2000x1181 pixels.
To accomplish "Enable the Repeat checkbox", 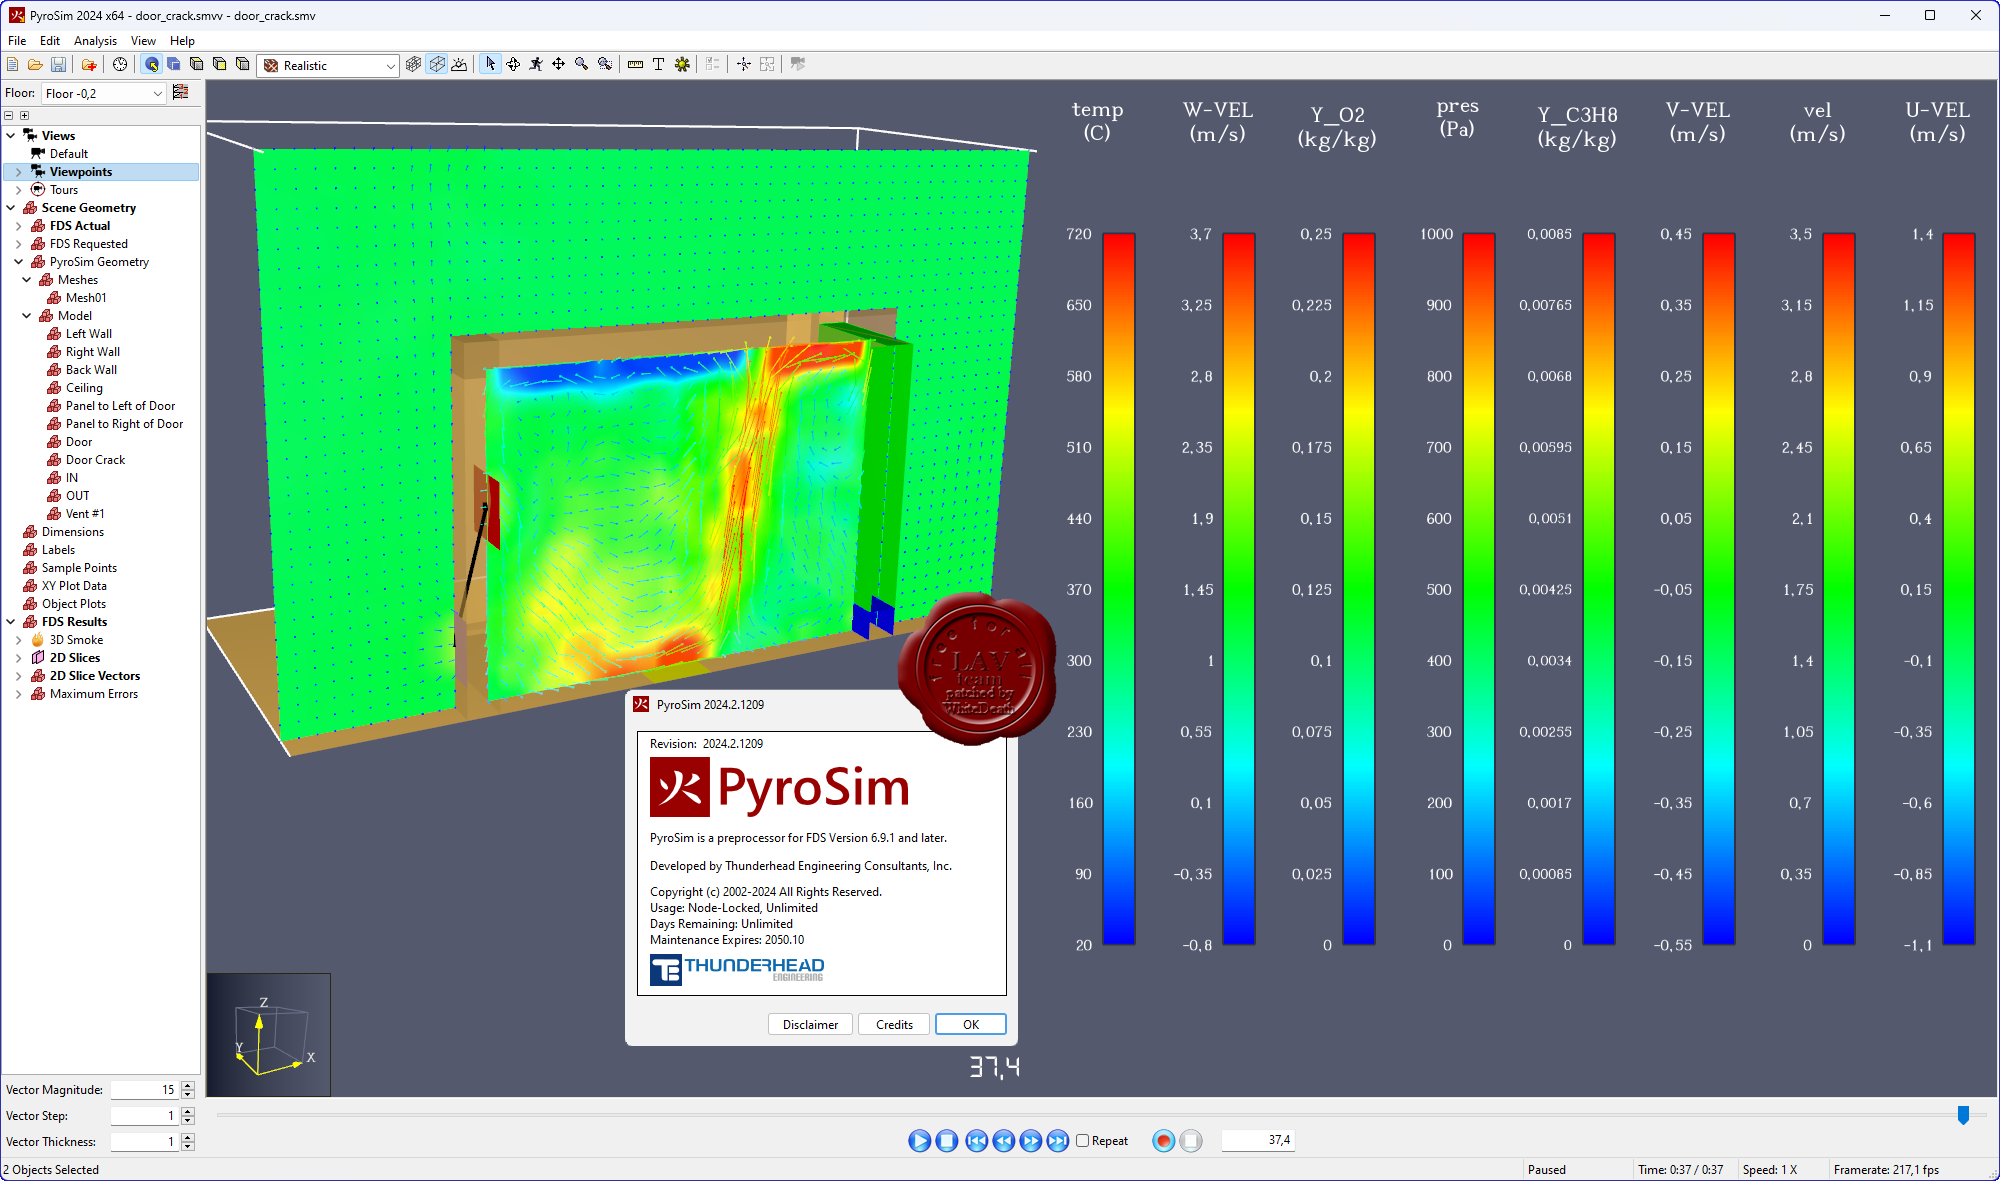I will tap(1082, 1140).
